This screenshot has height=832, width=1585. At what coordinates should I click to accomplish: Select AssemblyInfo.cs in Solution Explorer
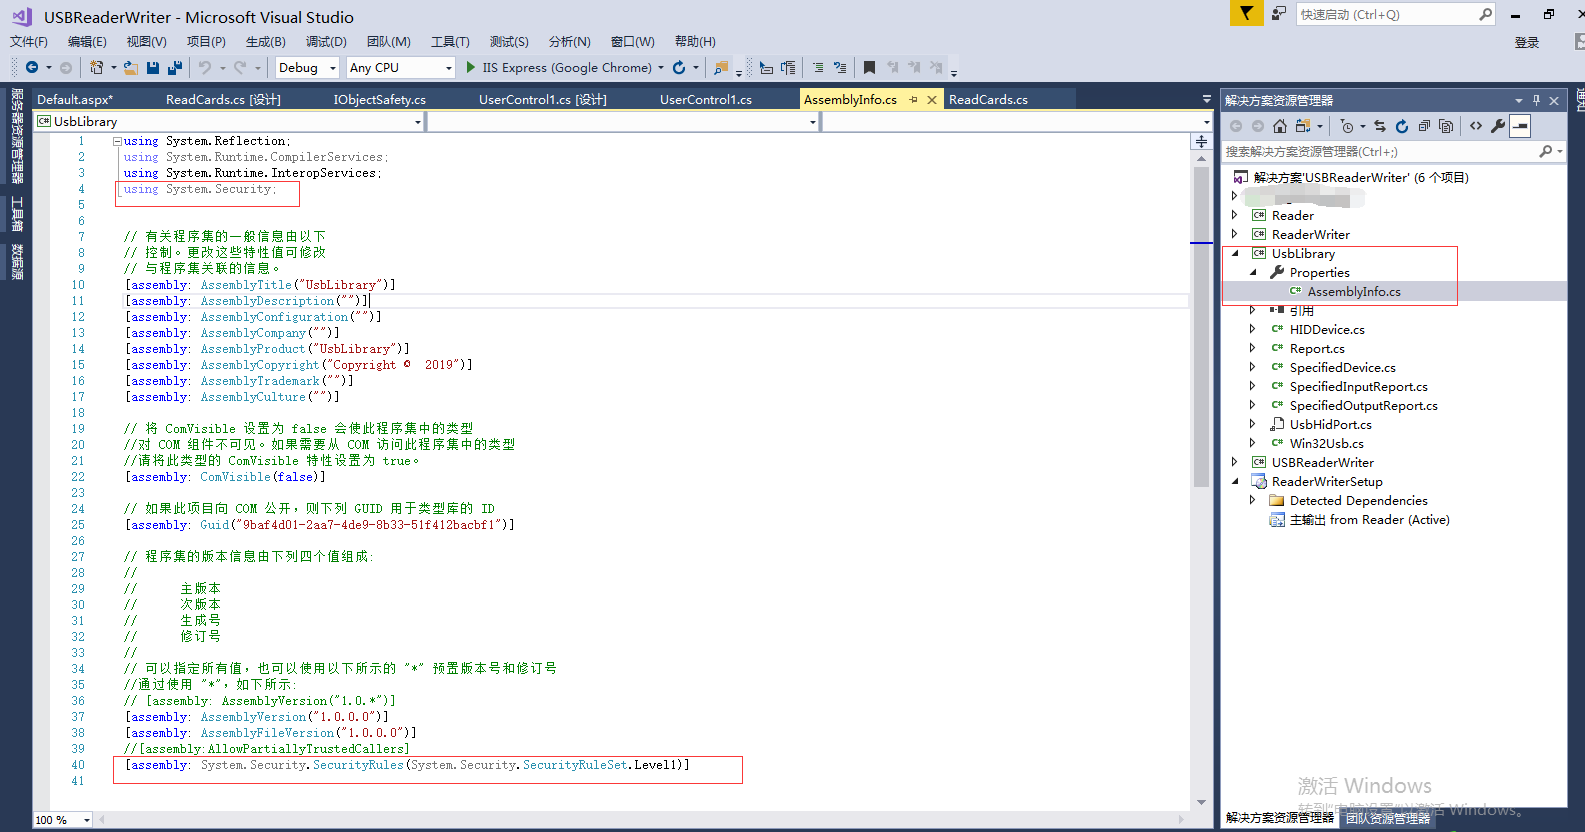(1354, 291)
